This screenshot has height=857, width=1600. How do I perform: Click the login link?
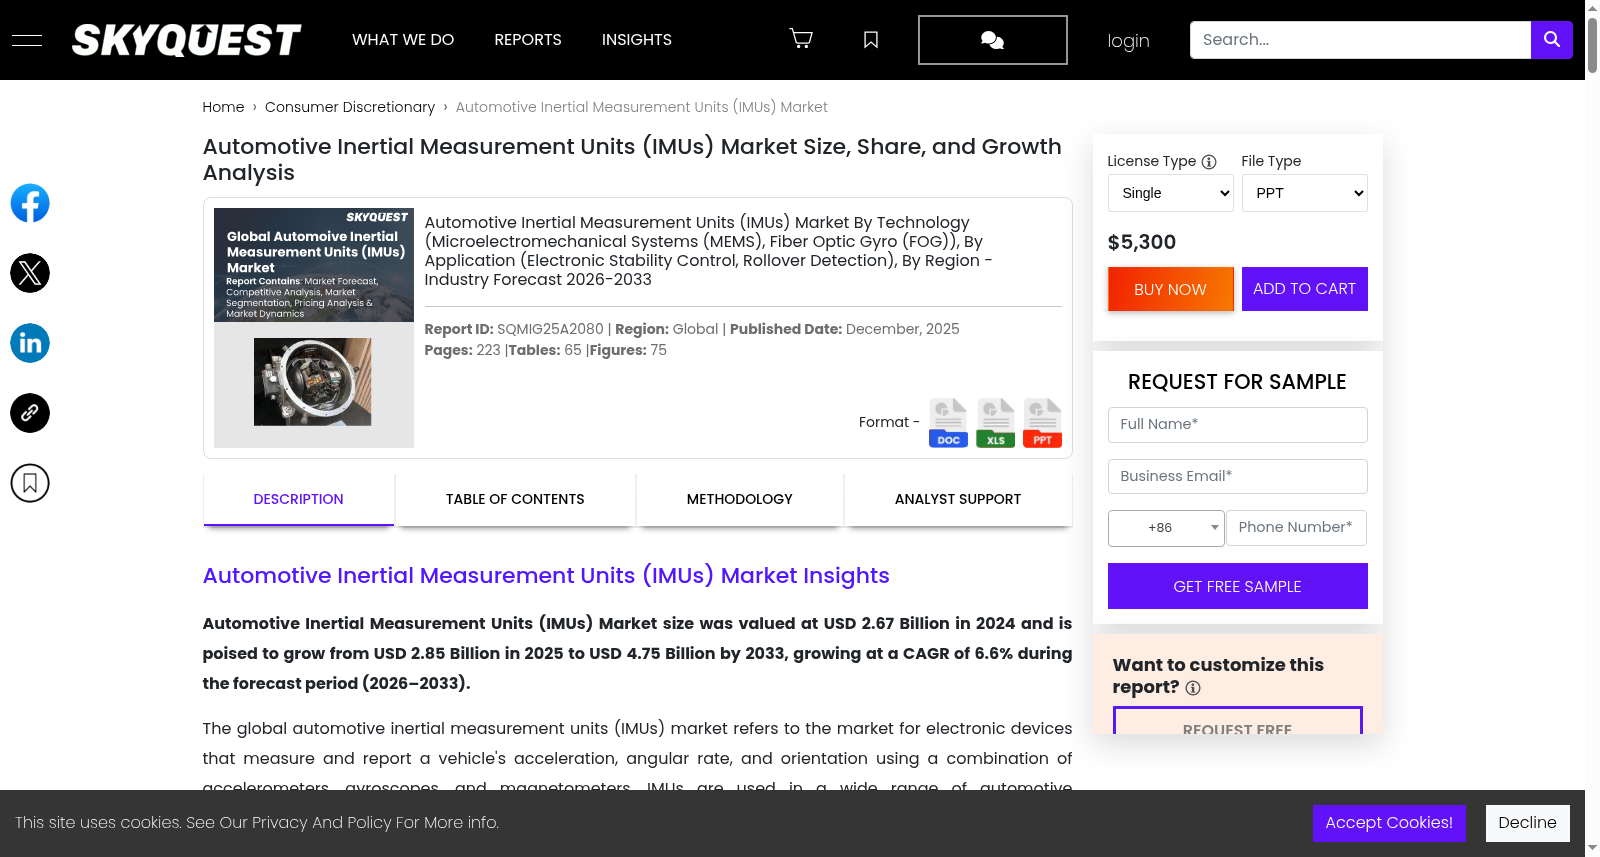tap(1129, 41)
